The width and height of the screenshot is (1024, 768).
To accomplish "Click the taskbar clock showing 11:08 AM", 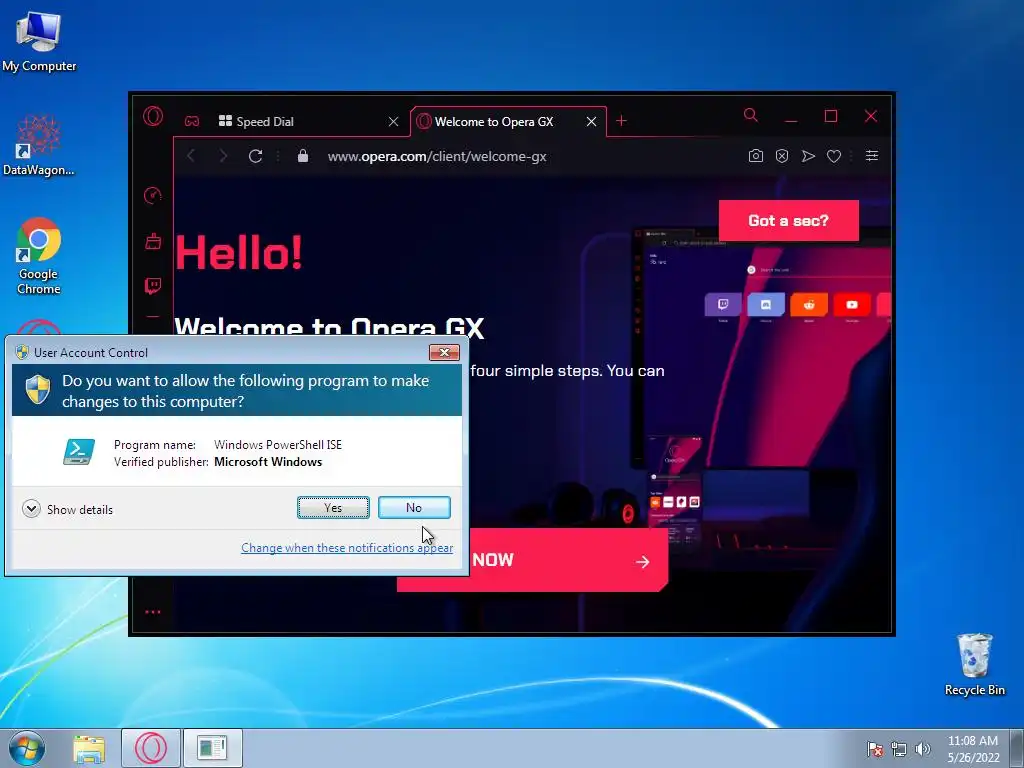I will (x=973, y=749).
